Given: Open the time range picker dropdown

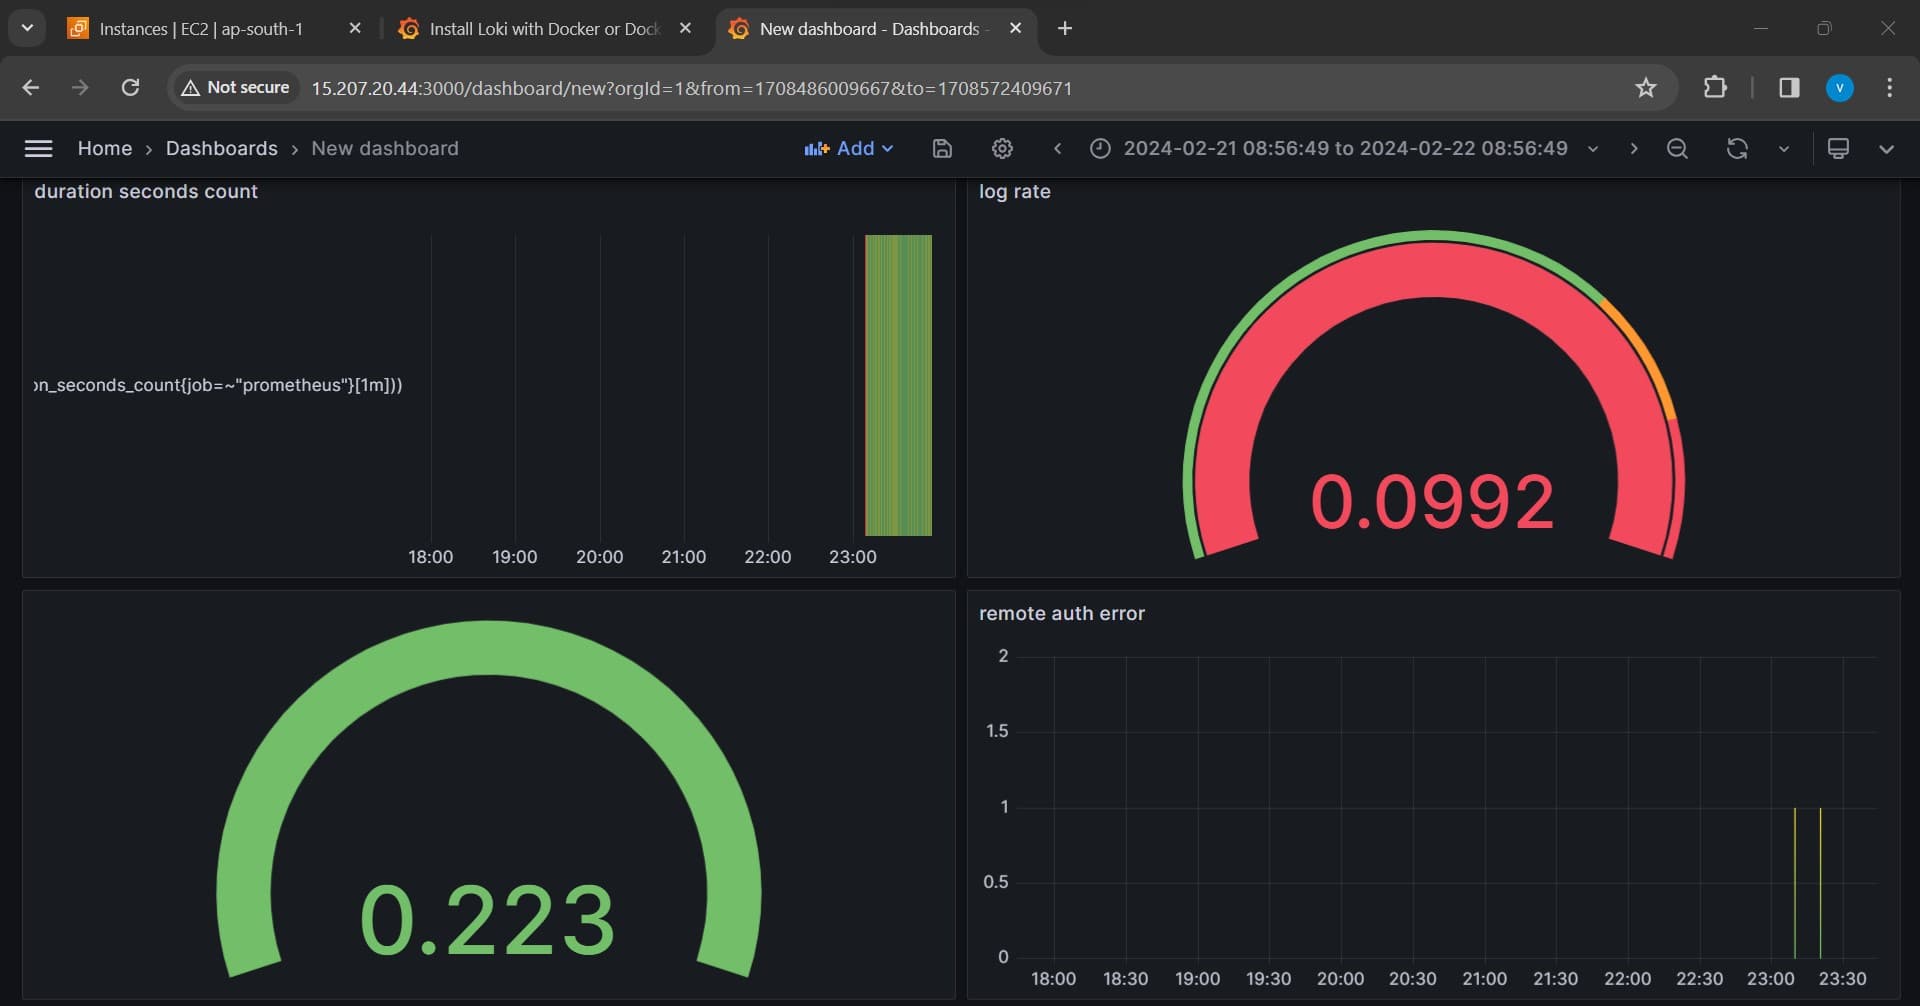Looking at the screenshot, I should [1344, 148].
